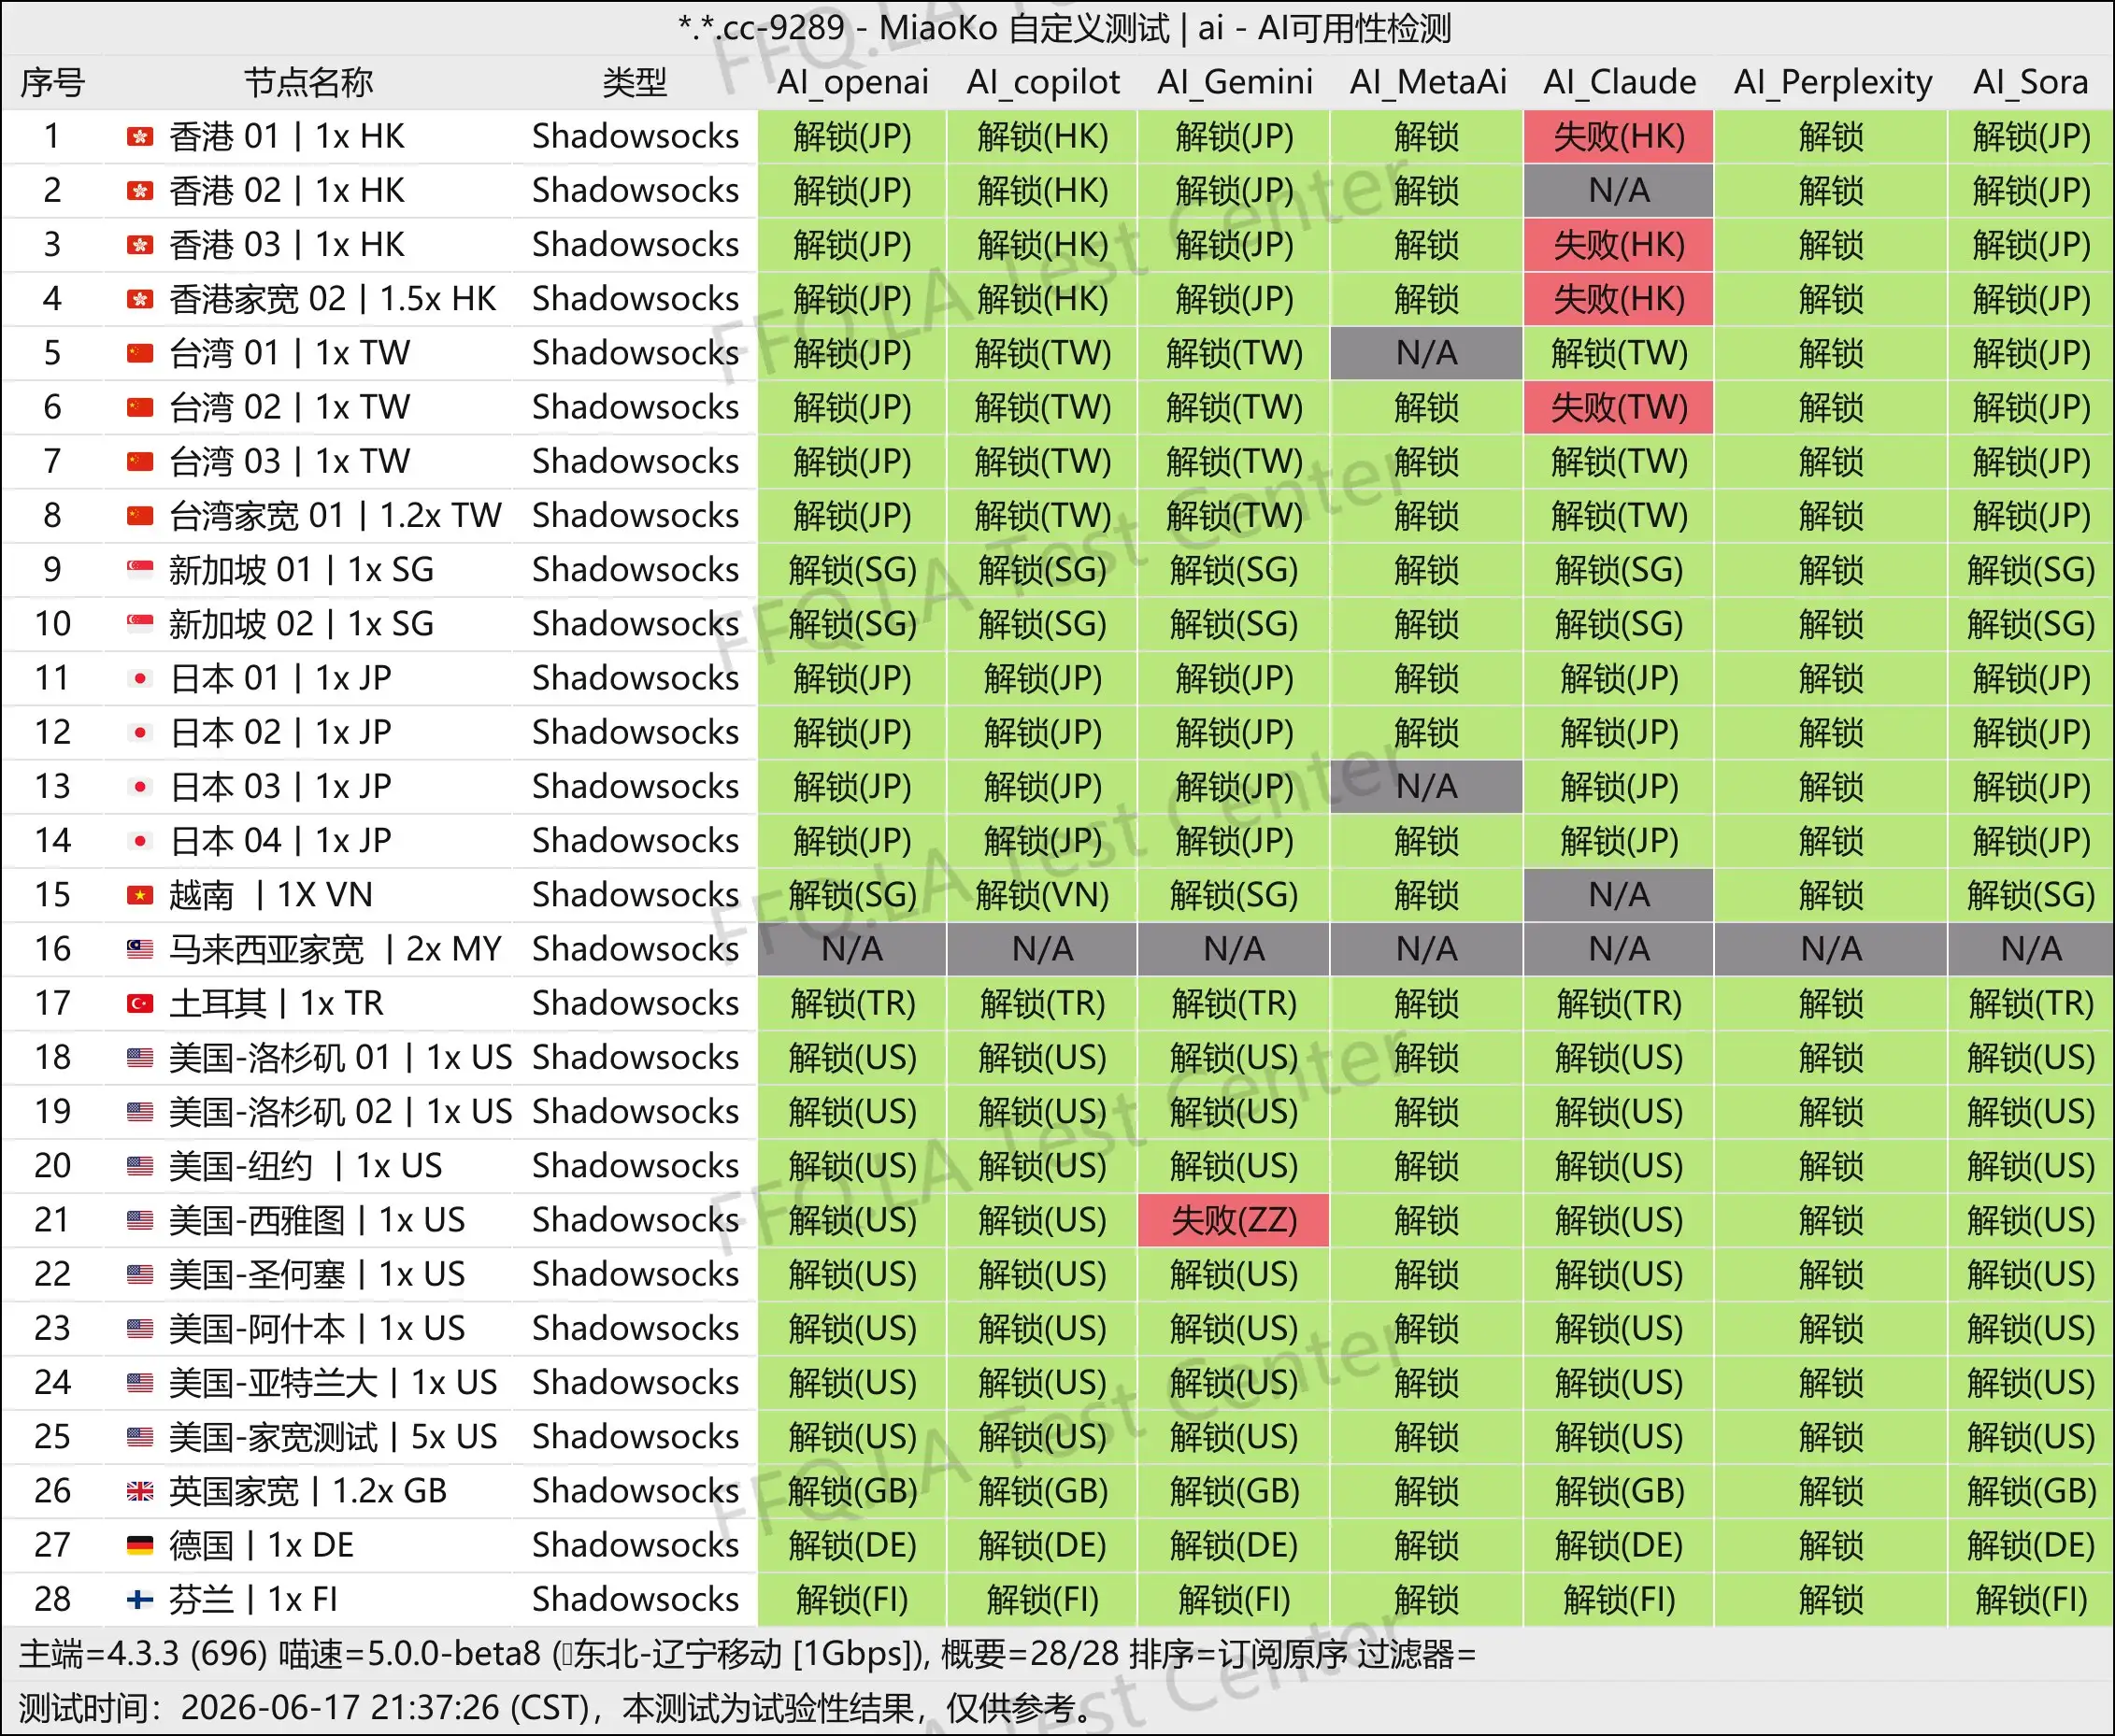Click 解锁(GB) in the AI_Sora column
The height and width of the screenshot is (1736, 2115).
tap(2031, 1491)
